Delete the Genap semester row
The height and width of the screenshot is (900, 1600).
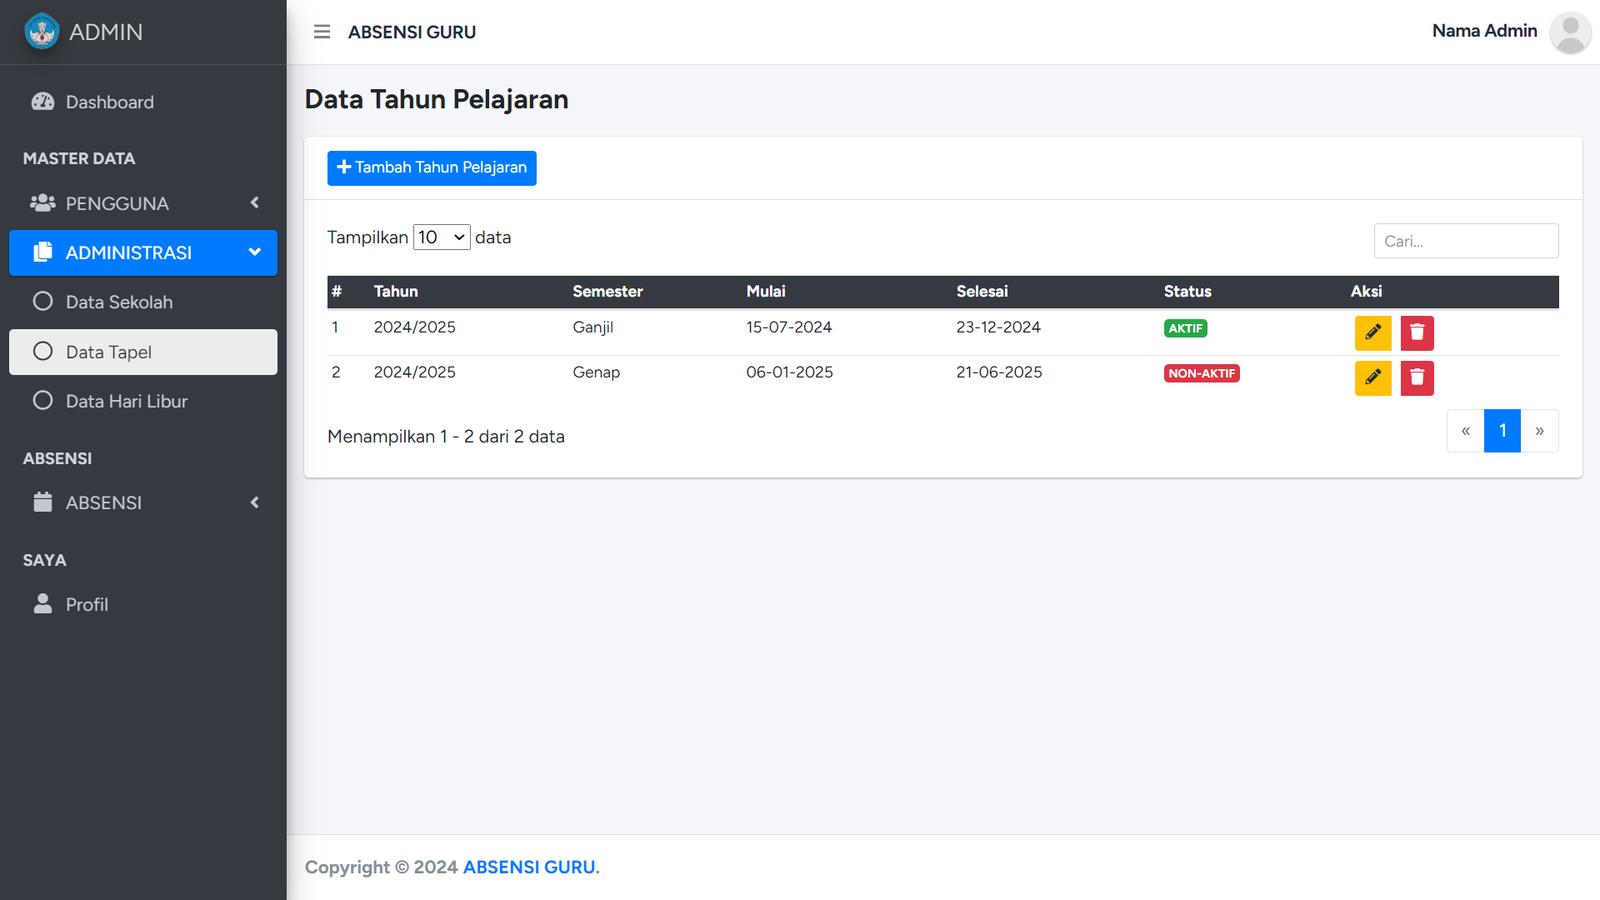[1416, 378]
